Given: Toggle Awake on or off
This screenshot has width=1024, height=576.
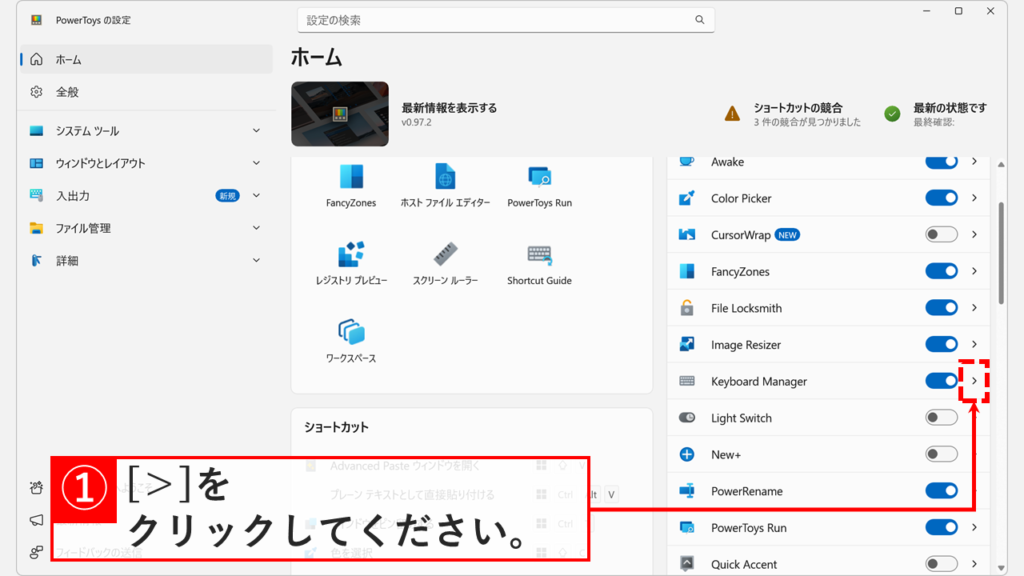Looking at the screenshot, I should pyautogui.click(x=940, y=161).
